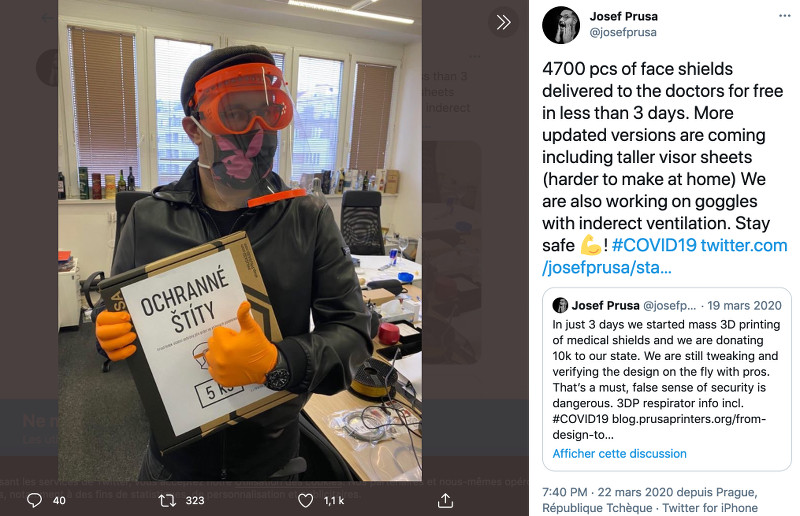Open the @josefprusa handle link
Viewport: 800px width, 516px height.
point(623,32)
